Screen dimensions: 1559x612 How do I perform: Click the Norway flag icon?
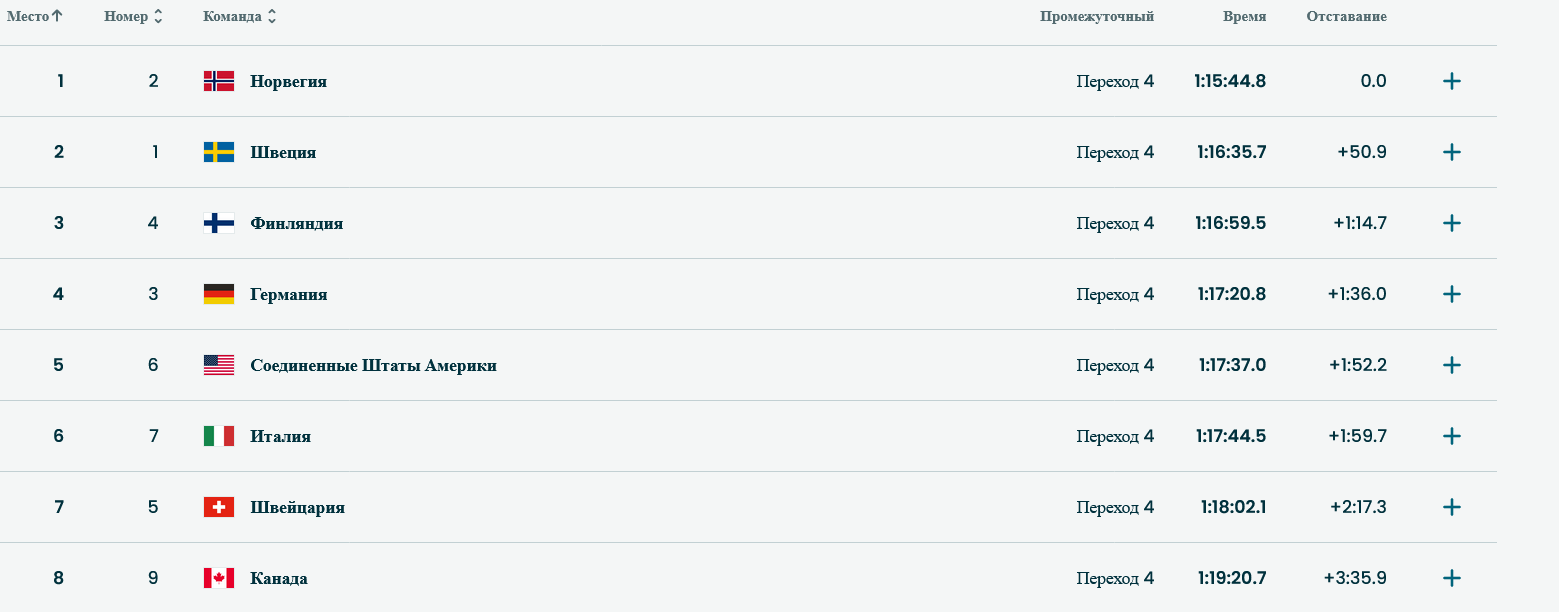[x=219, y=81]
